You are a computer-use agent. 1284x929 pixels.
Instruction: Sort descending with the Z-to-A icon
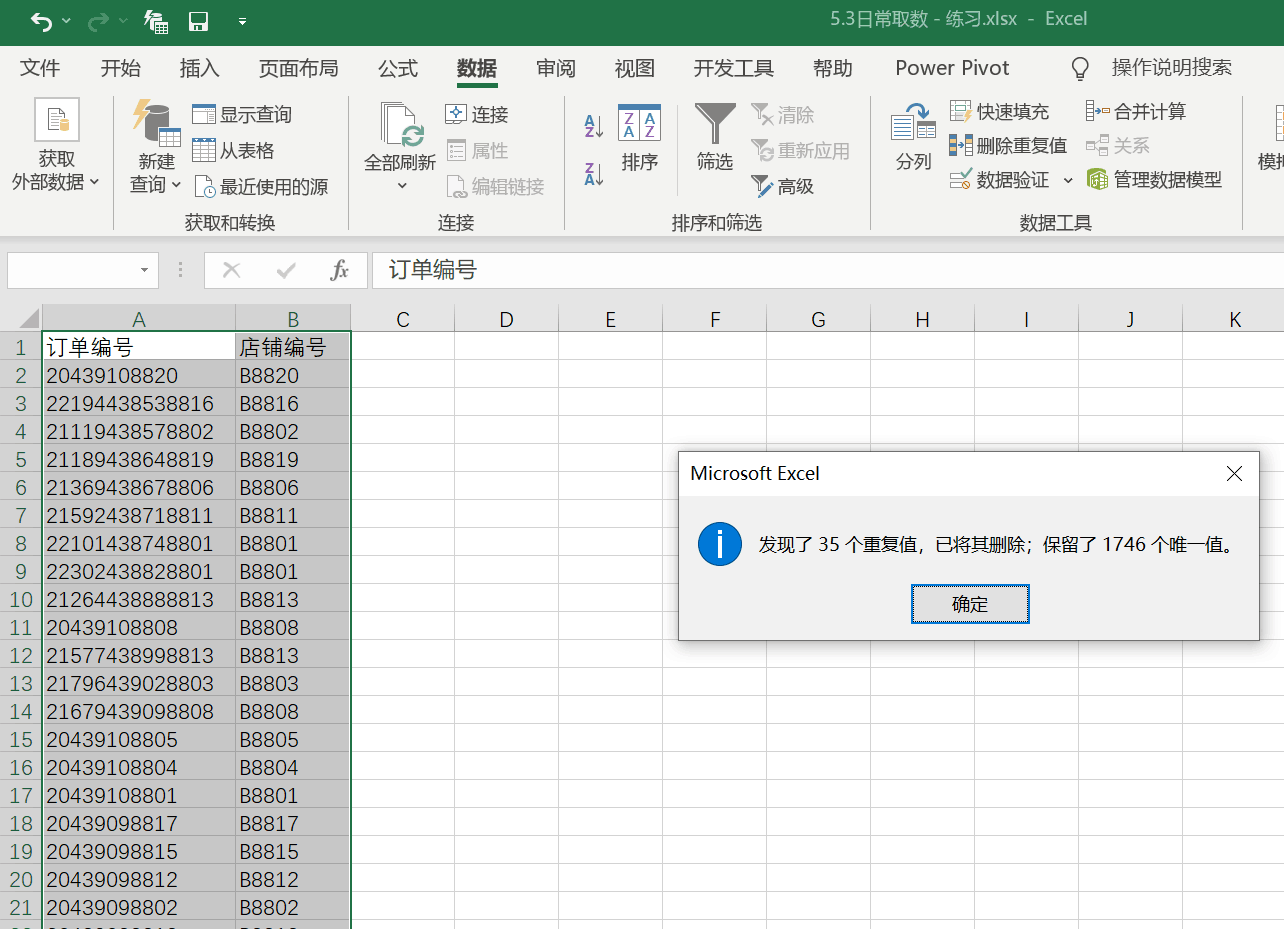click(594, 174)
